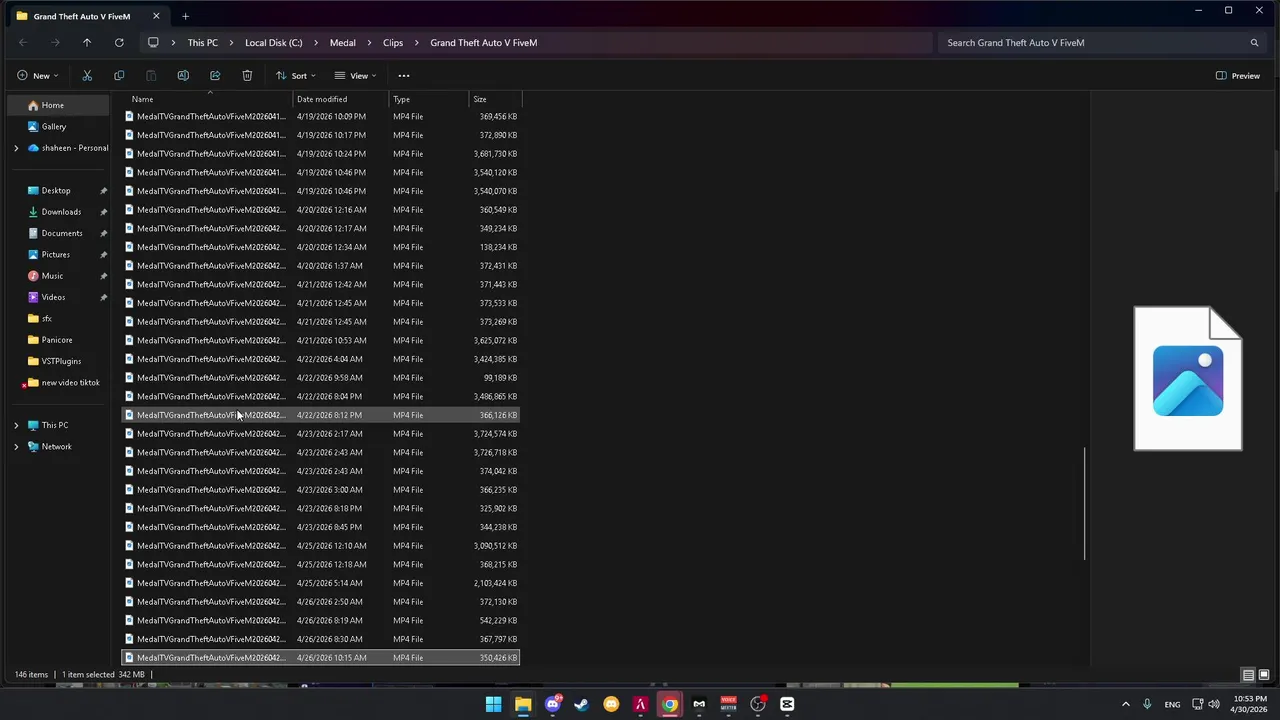Click the Delete trash icon in toolbar
This screenshot has width=1280, height=720.
(247, 75)
